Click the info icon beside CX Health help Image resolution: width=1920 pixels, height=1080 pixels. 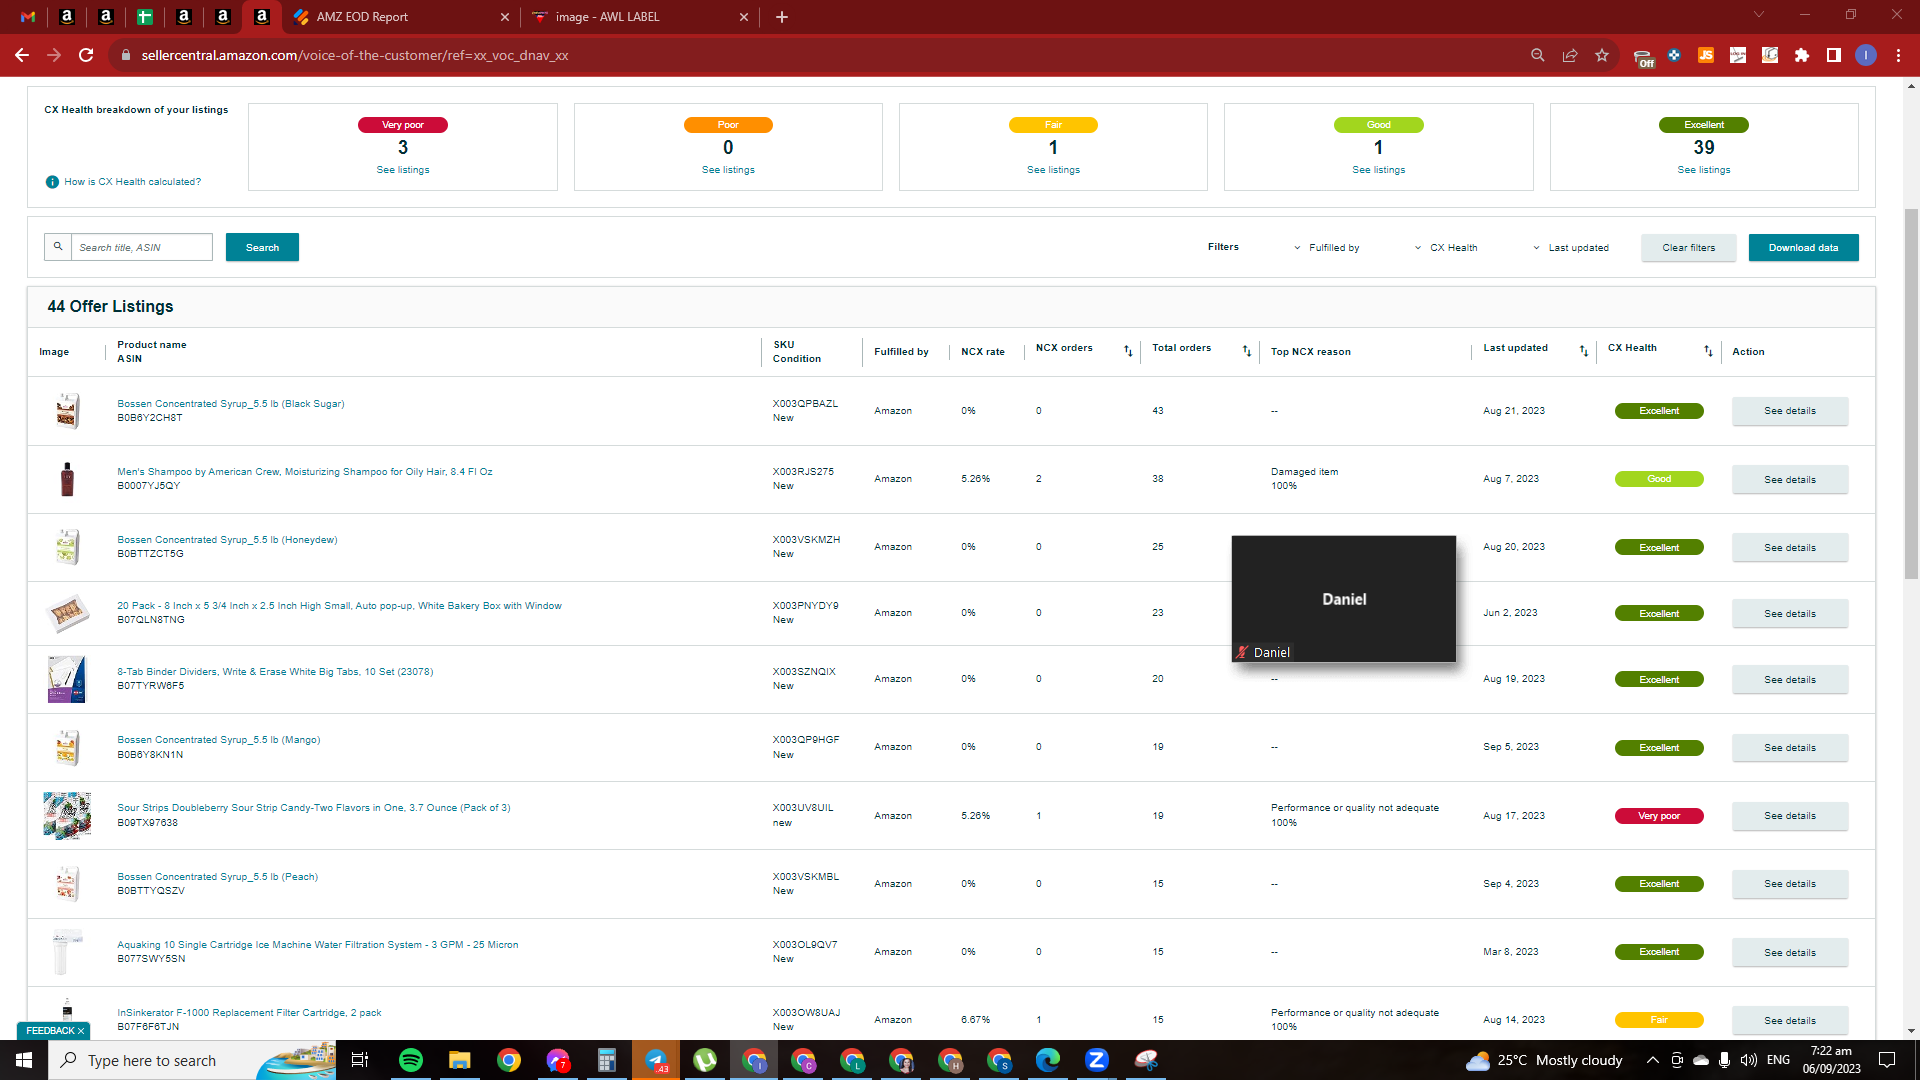(x=52, y=182)
